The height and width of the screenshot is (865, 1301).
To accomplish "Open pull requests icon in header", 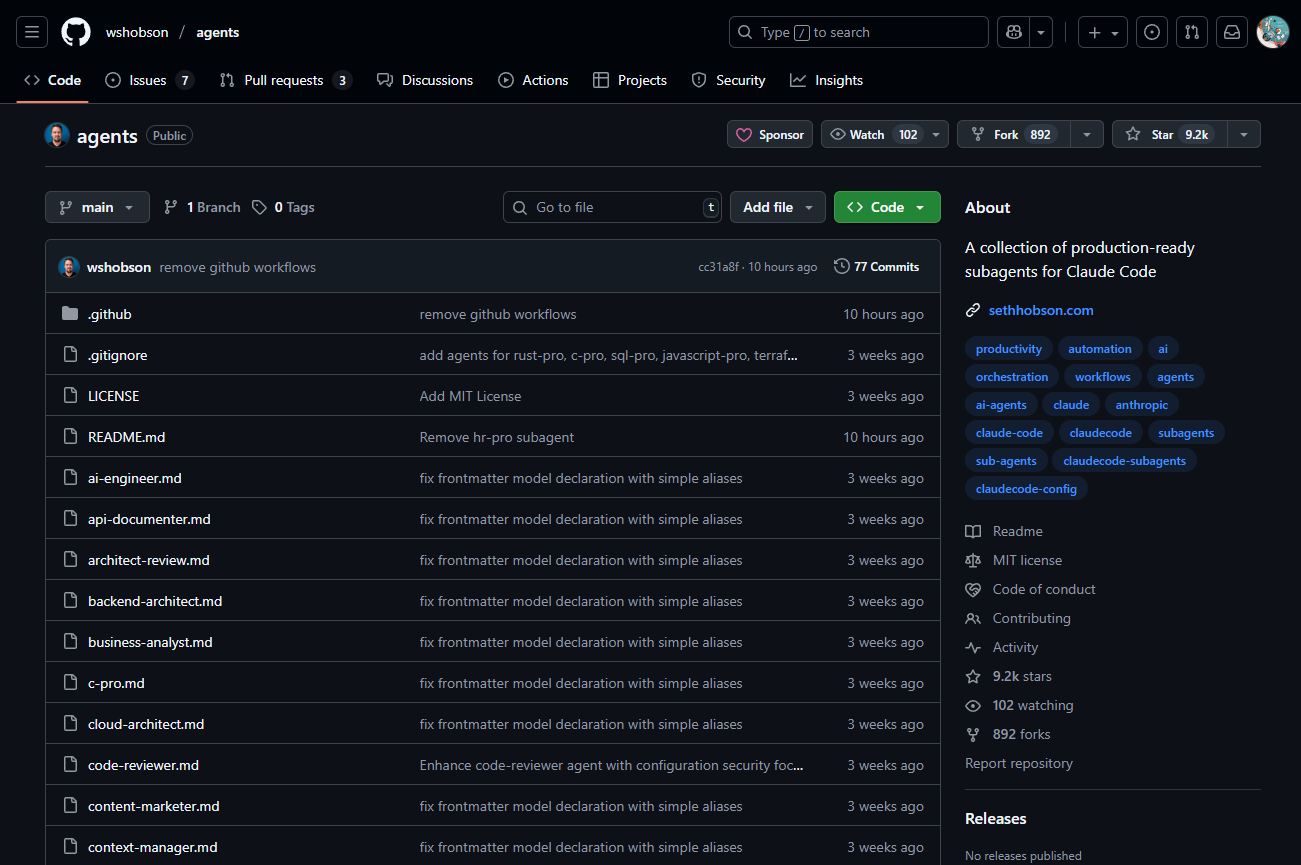I will pos(1192,32).
